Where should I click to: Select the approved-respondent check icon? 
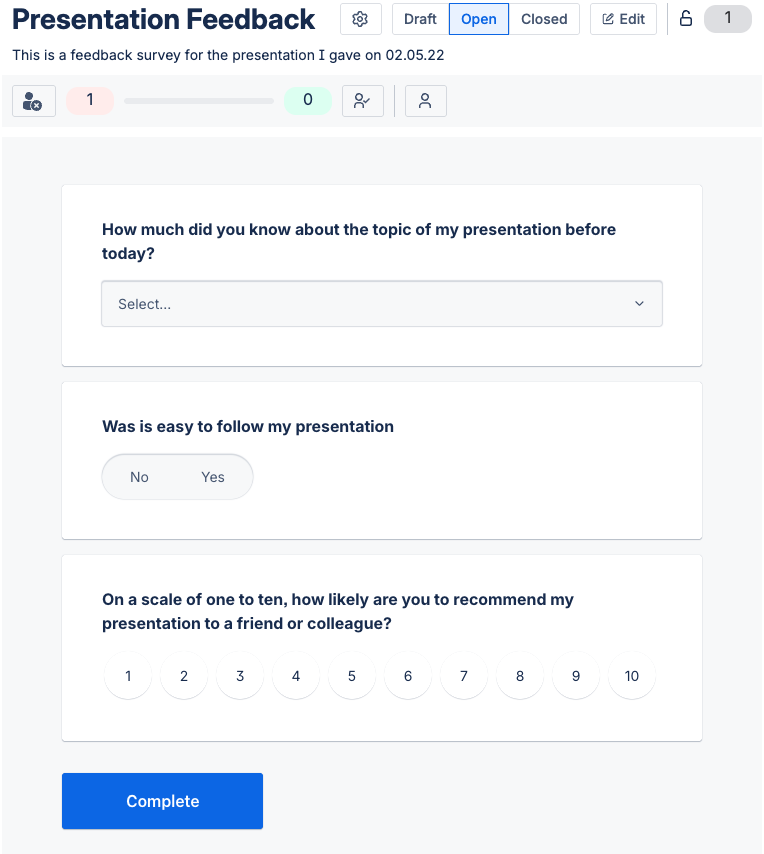(x=362, y=100)
